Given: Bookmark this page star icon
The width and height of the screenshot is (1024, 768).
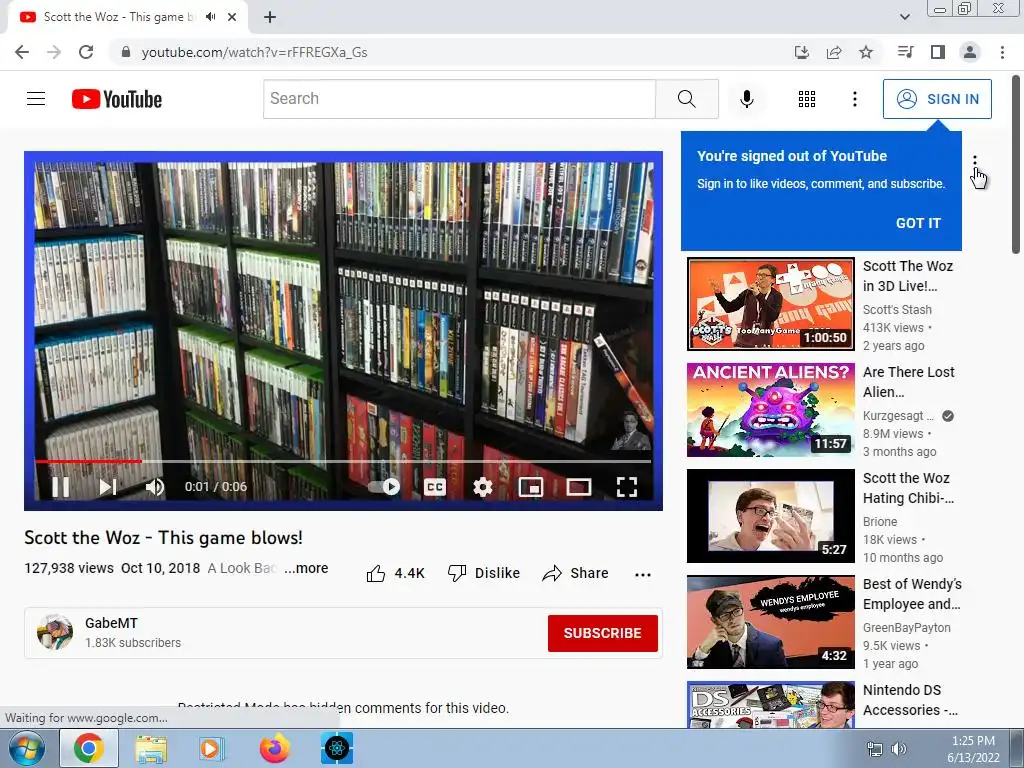Looking at the screenshot, I should coord(866,52).
